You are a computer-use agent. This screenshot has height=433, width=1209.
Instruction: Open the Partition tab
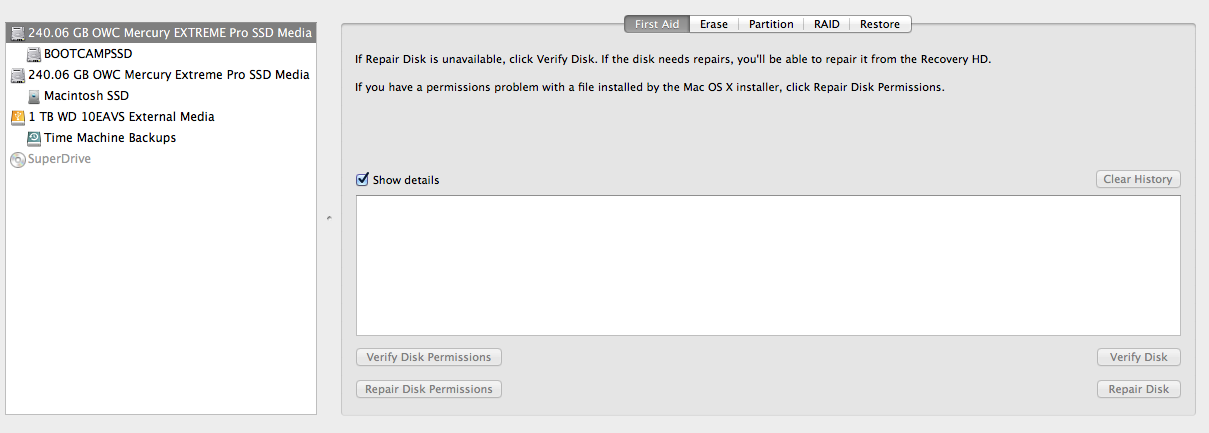[x=771, y=24]
